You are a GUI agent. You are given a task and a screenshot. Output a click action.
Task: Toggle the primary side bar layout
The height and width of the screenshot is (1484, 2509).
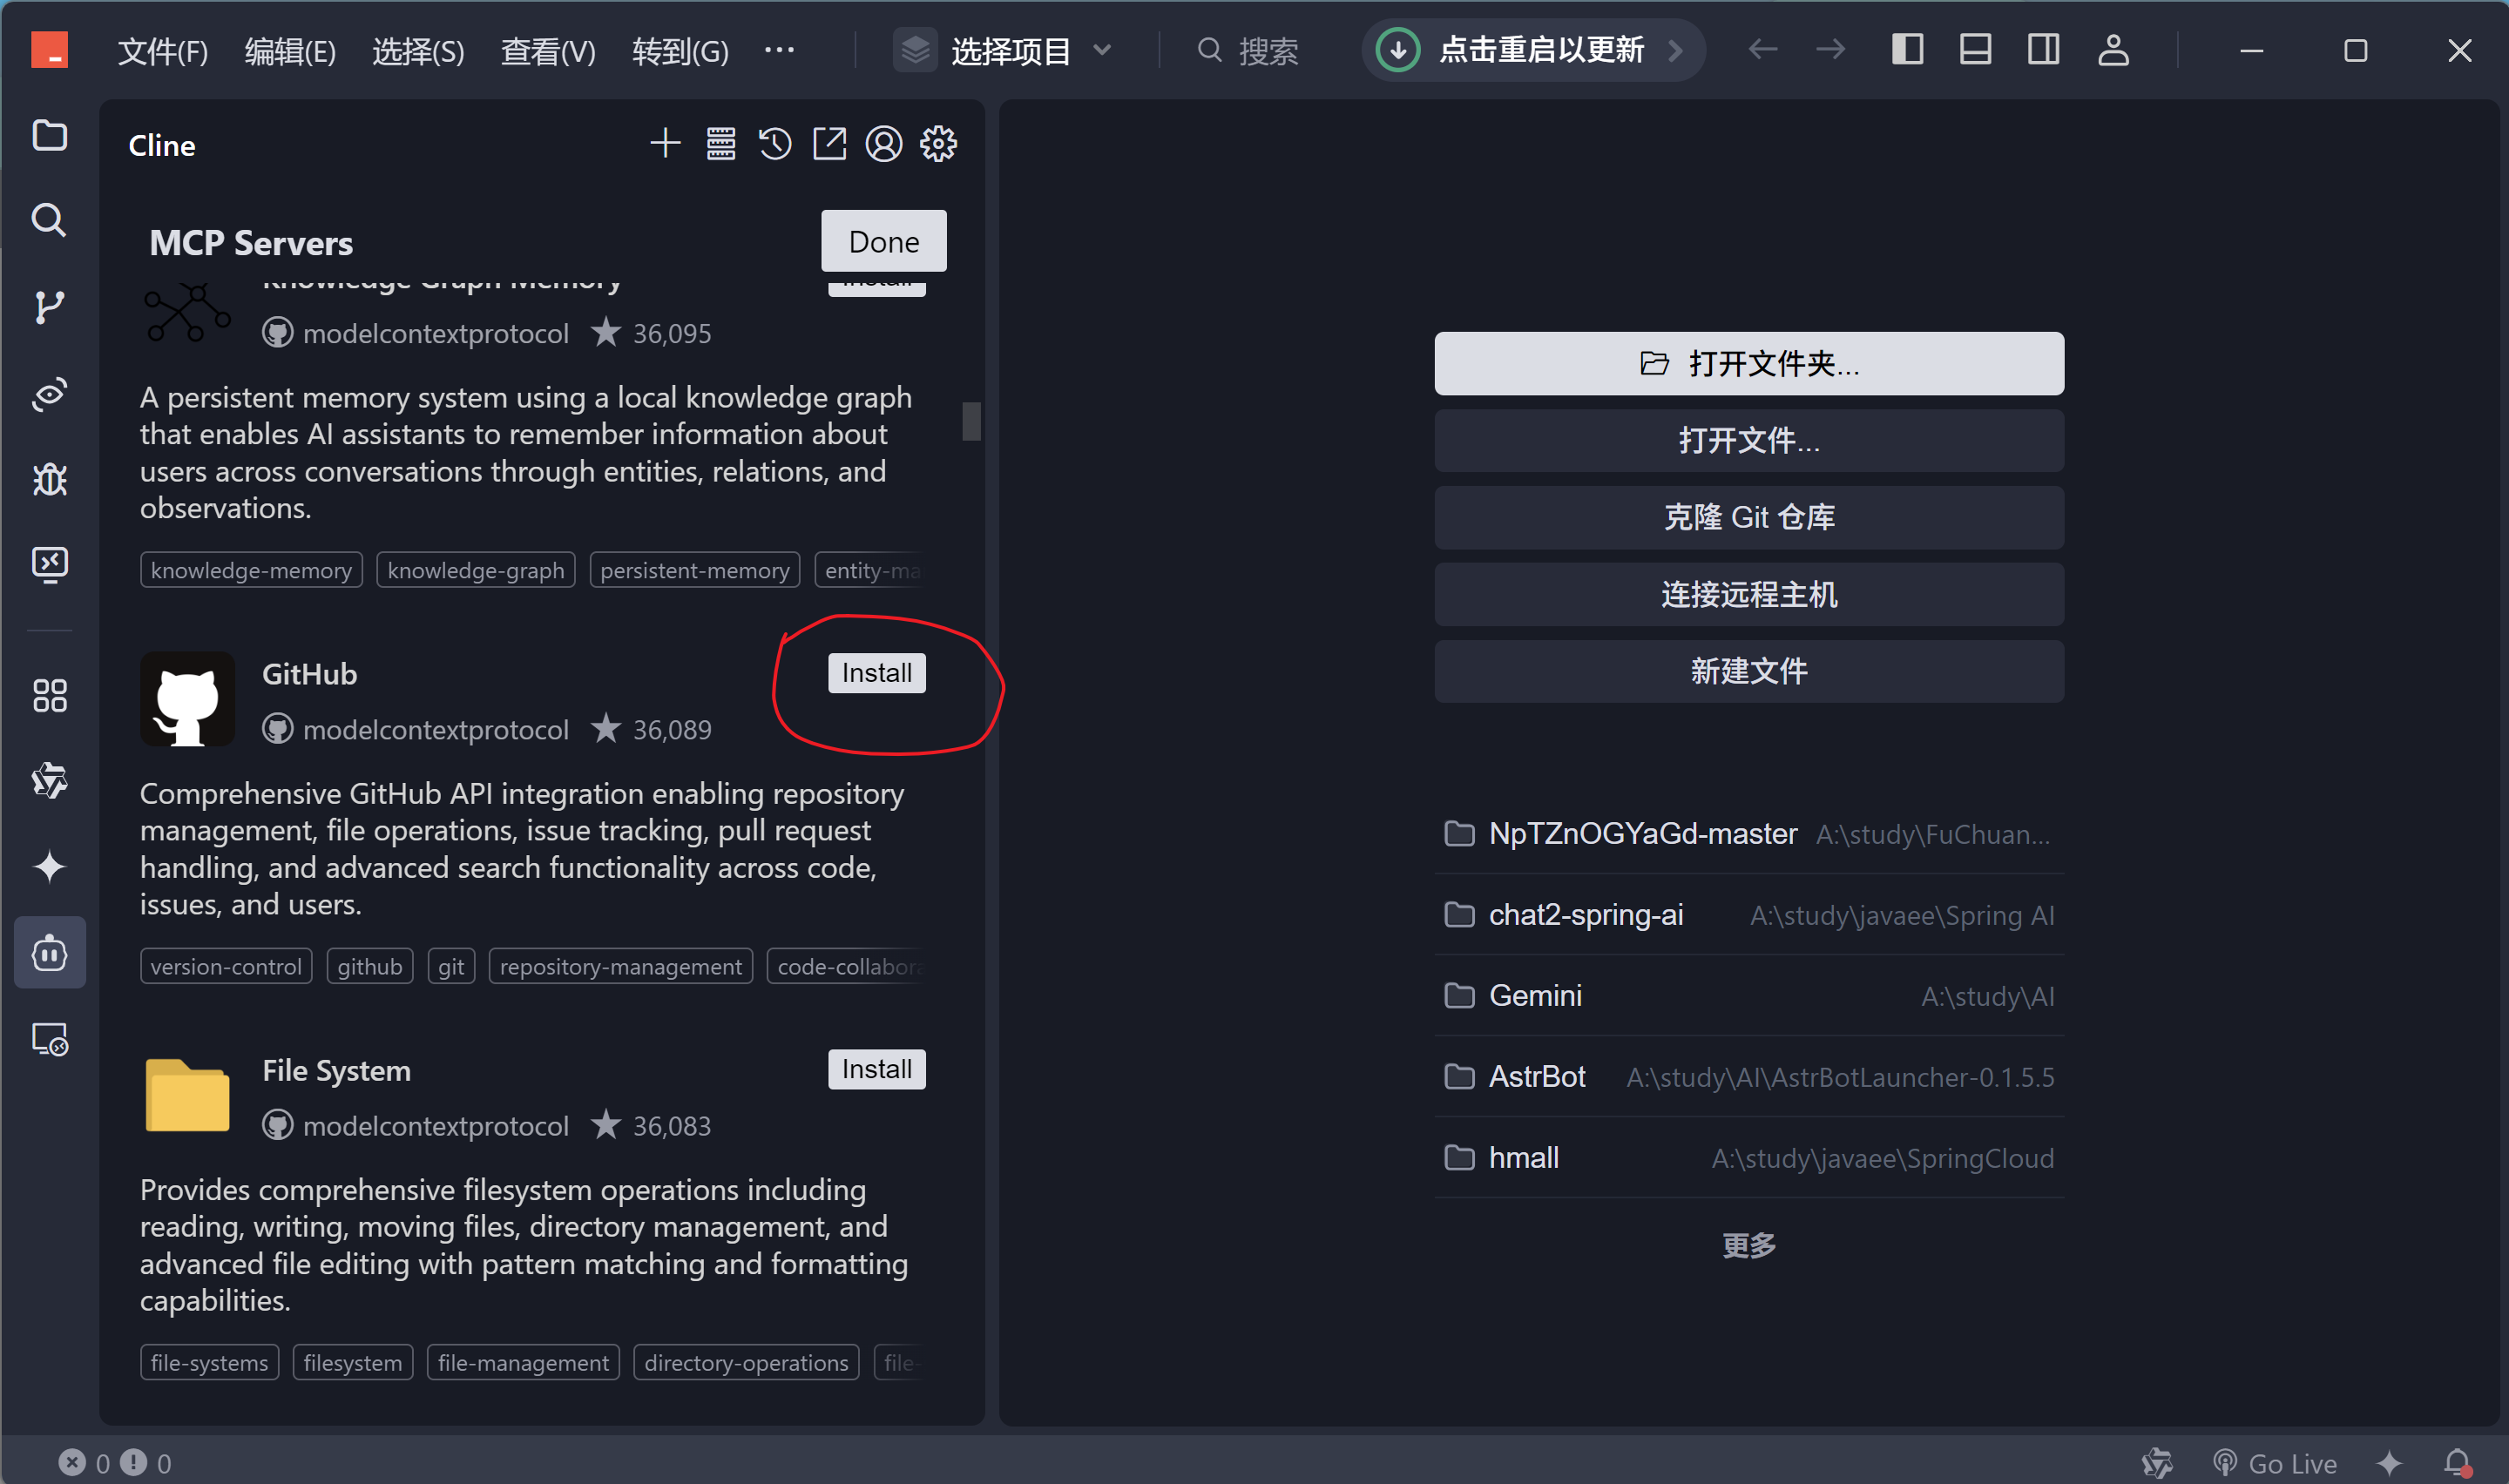pyautogui.click(x=1908, y=50)
